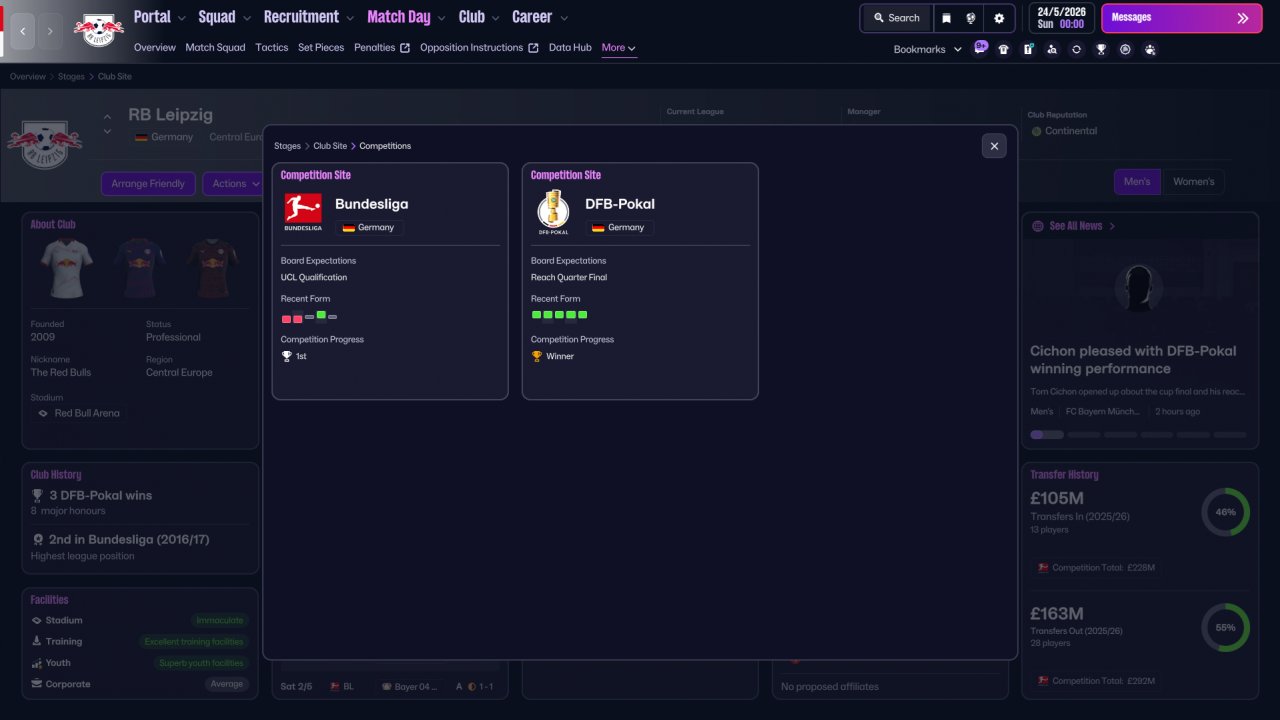
Task: Click the Bundesliga logo in competition card
Action: [x=303, y=212]
